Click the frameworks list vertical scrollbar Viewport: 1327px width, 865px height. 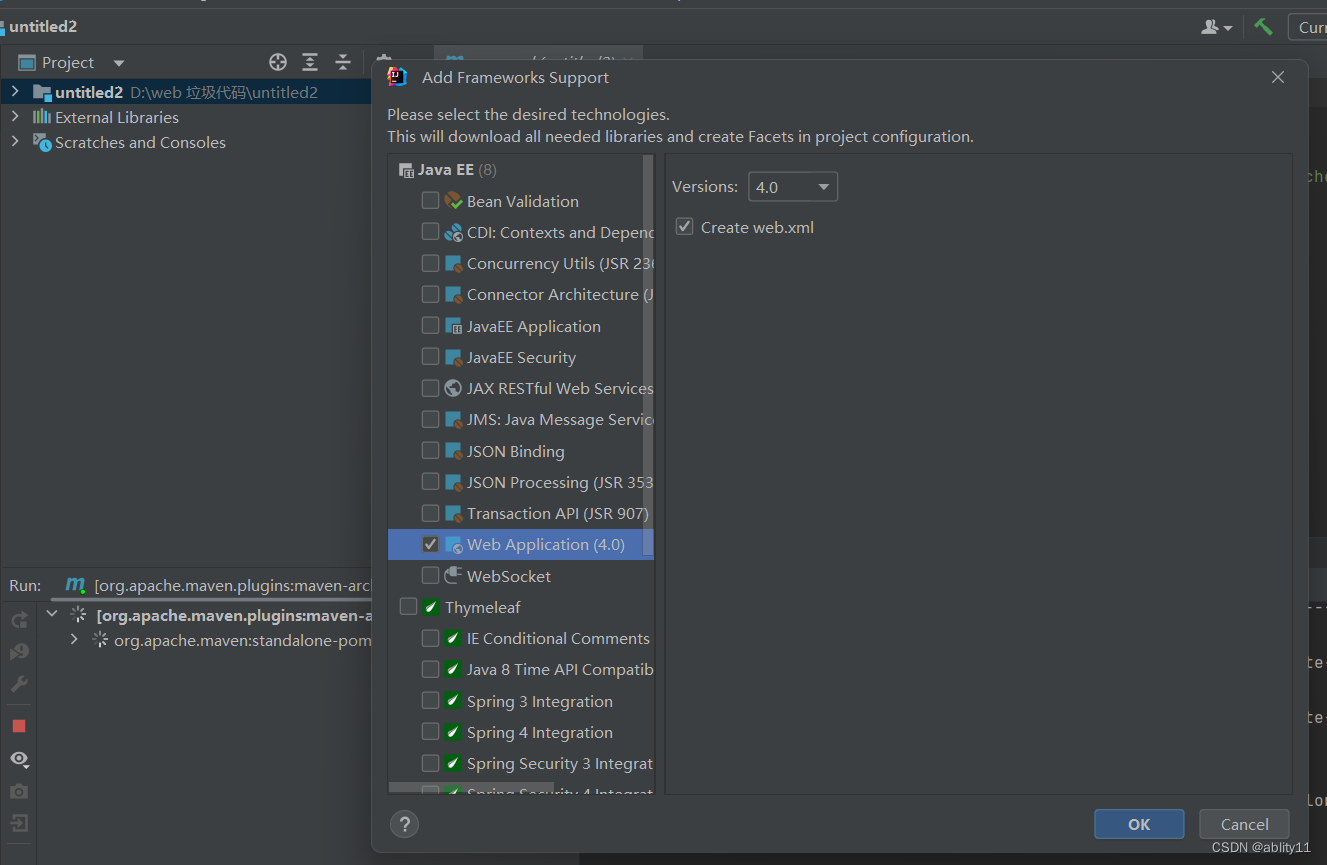[648, 355]
